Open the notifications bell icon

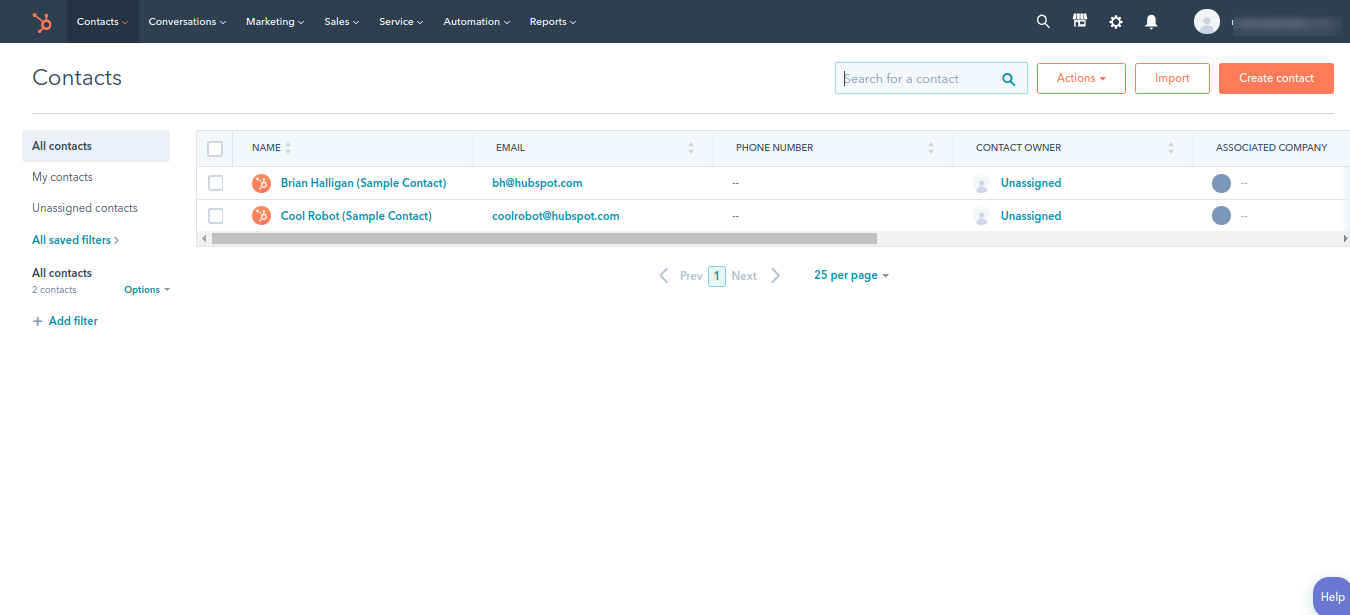[1151, 21]
